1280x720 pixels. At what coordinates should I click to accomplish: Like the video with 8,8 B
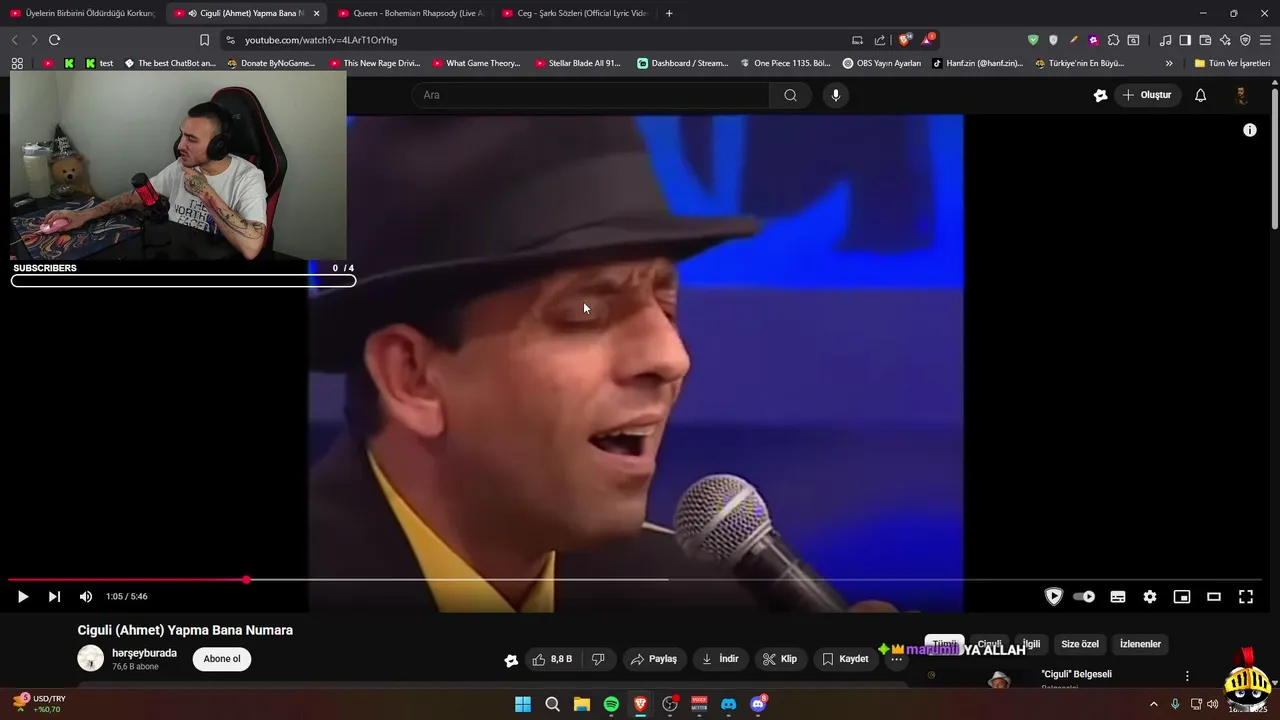pyautogui.click(x=552, y=659)
